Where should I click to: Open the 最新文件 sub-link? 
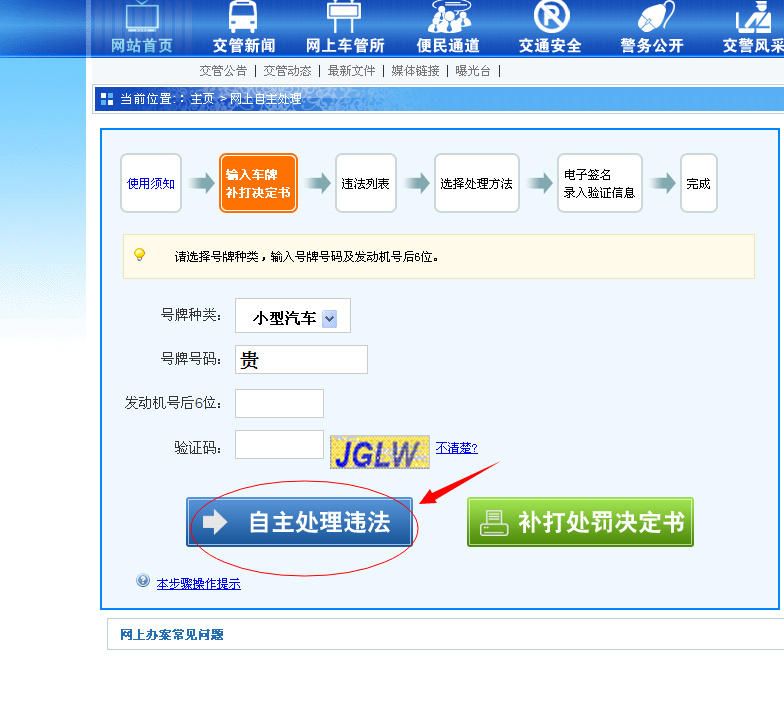coord(351,71)
